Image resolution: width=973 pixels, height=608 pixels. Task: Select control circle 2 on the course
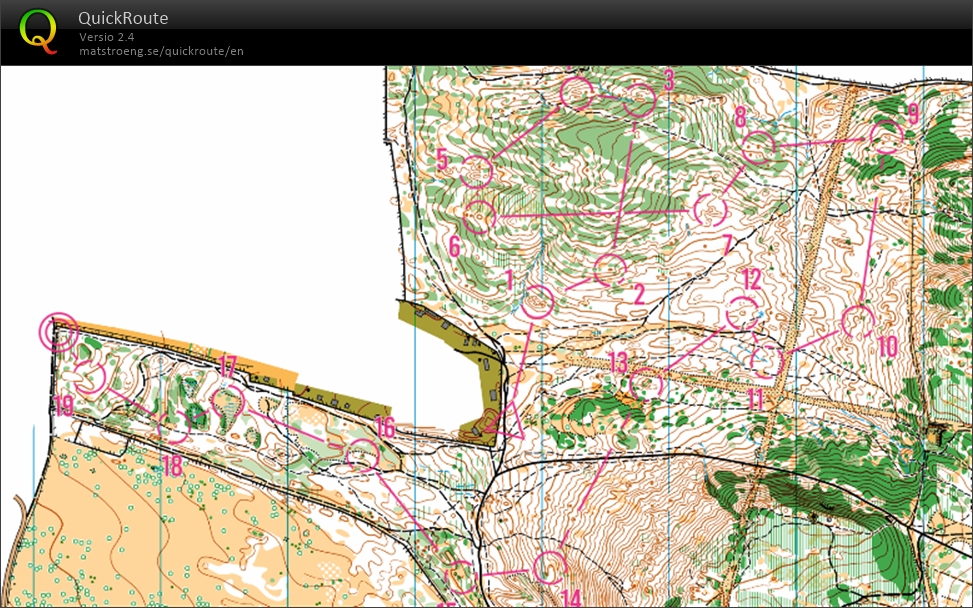[609, 269]
